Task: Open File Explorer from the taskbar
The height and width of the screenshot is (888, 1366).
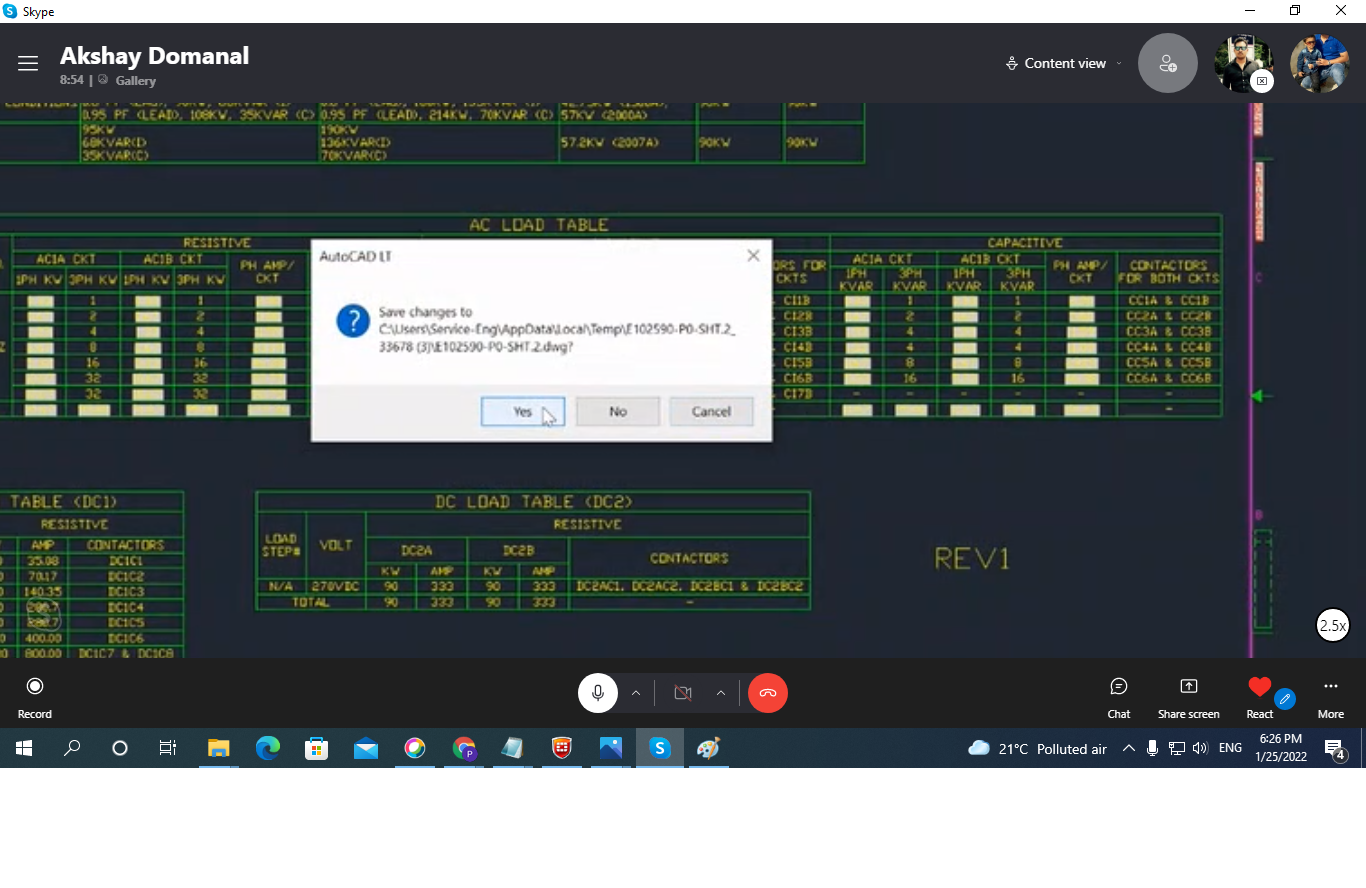Action: pyautogui.click(x=218, y=748)
